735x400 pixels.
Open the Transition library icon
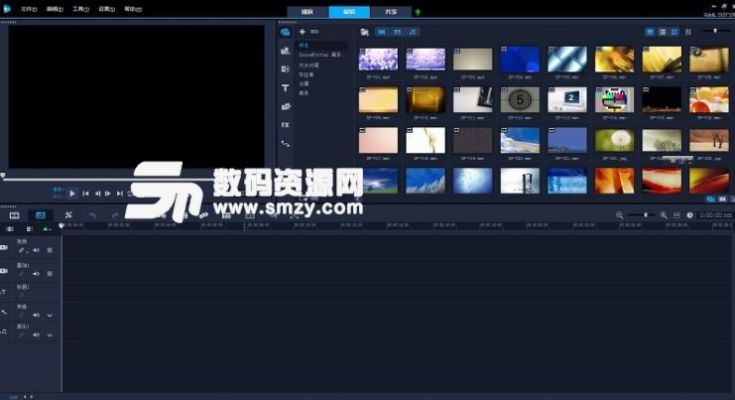click(285, 69)
